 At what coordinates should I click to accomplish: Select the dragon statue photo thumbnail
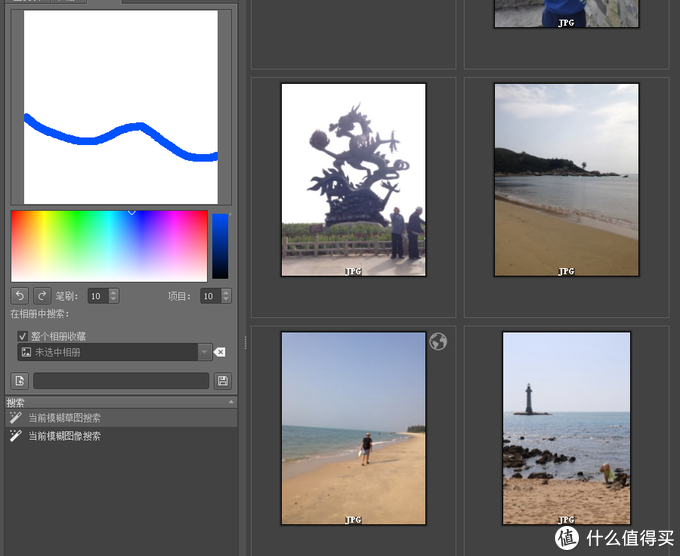[353, 179]
